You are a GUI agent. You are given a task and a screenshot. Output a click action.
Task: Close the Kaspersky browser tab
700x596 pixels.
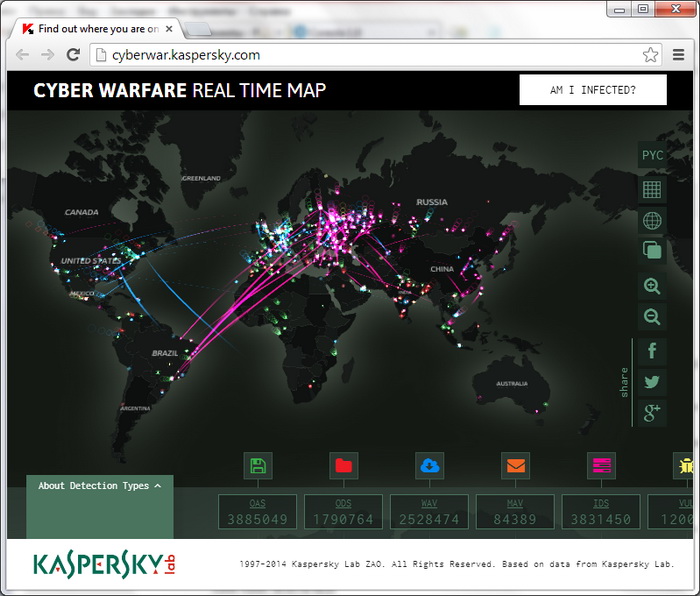169,29
